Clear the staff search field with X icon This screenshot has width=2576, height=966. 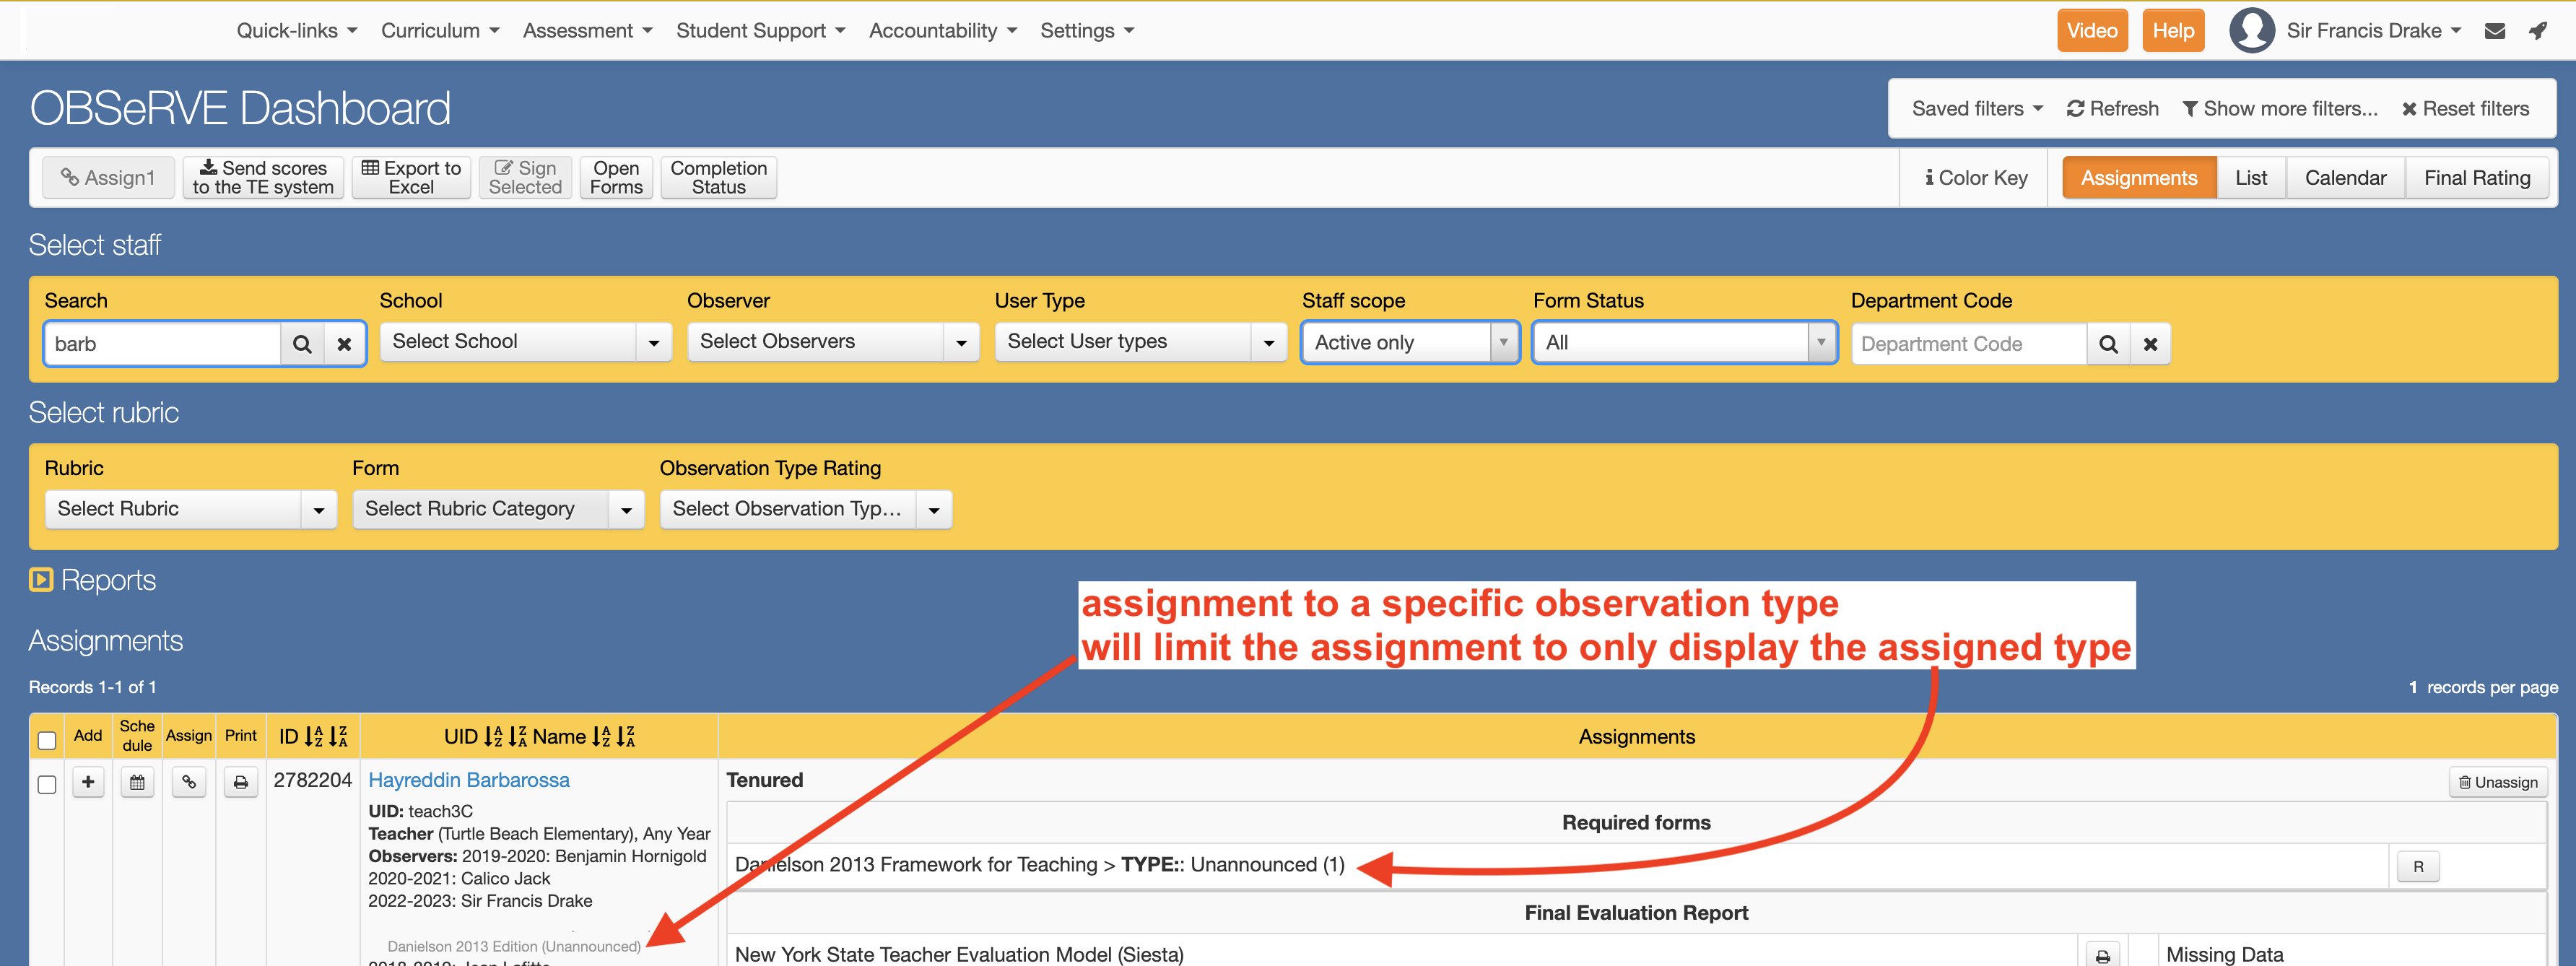pyautogui.click(x=344, y=344)
